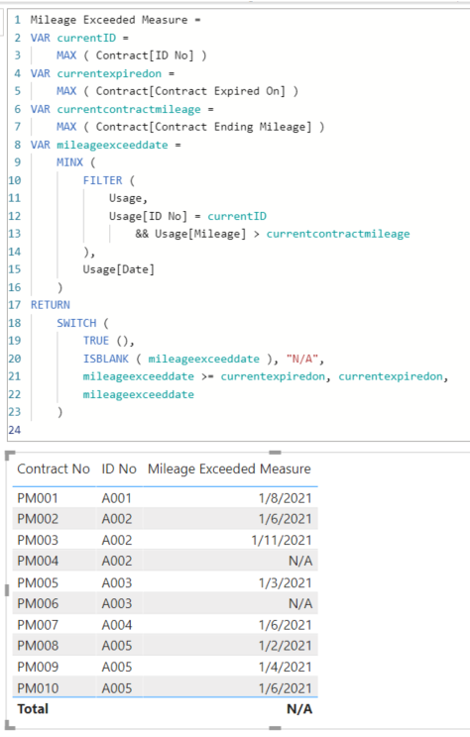Click the N/A value in PM004 row
This screenshot has height=737, width=470.
point(300,561)
